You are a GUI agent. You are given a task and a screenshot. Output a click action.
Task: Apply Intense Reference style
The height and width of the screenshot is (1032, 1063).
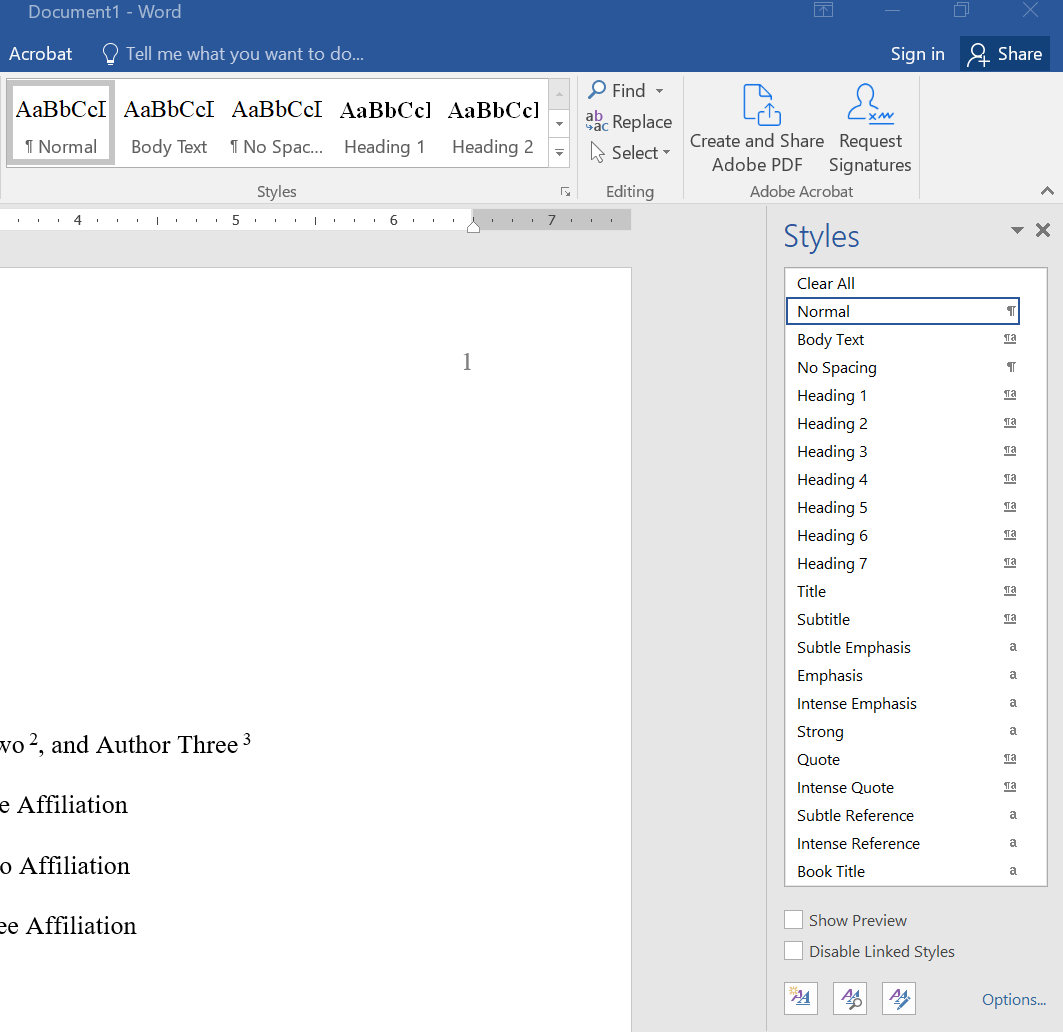[x=902, y=844]
